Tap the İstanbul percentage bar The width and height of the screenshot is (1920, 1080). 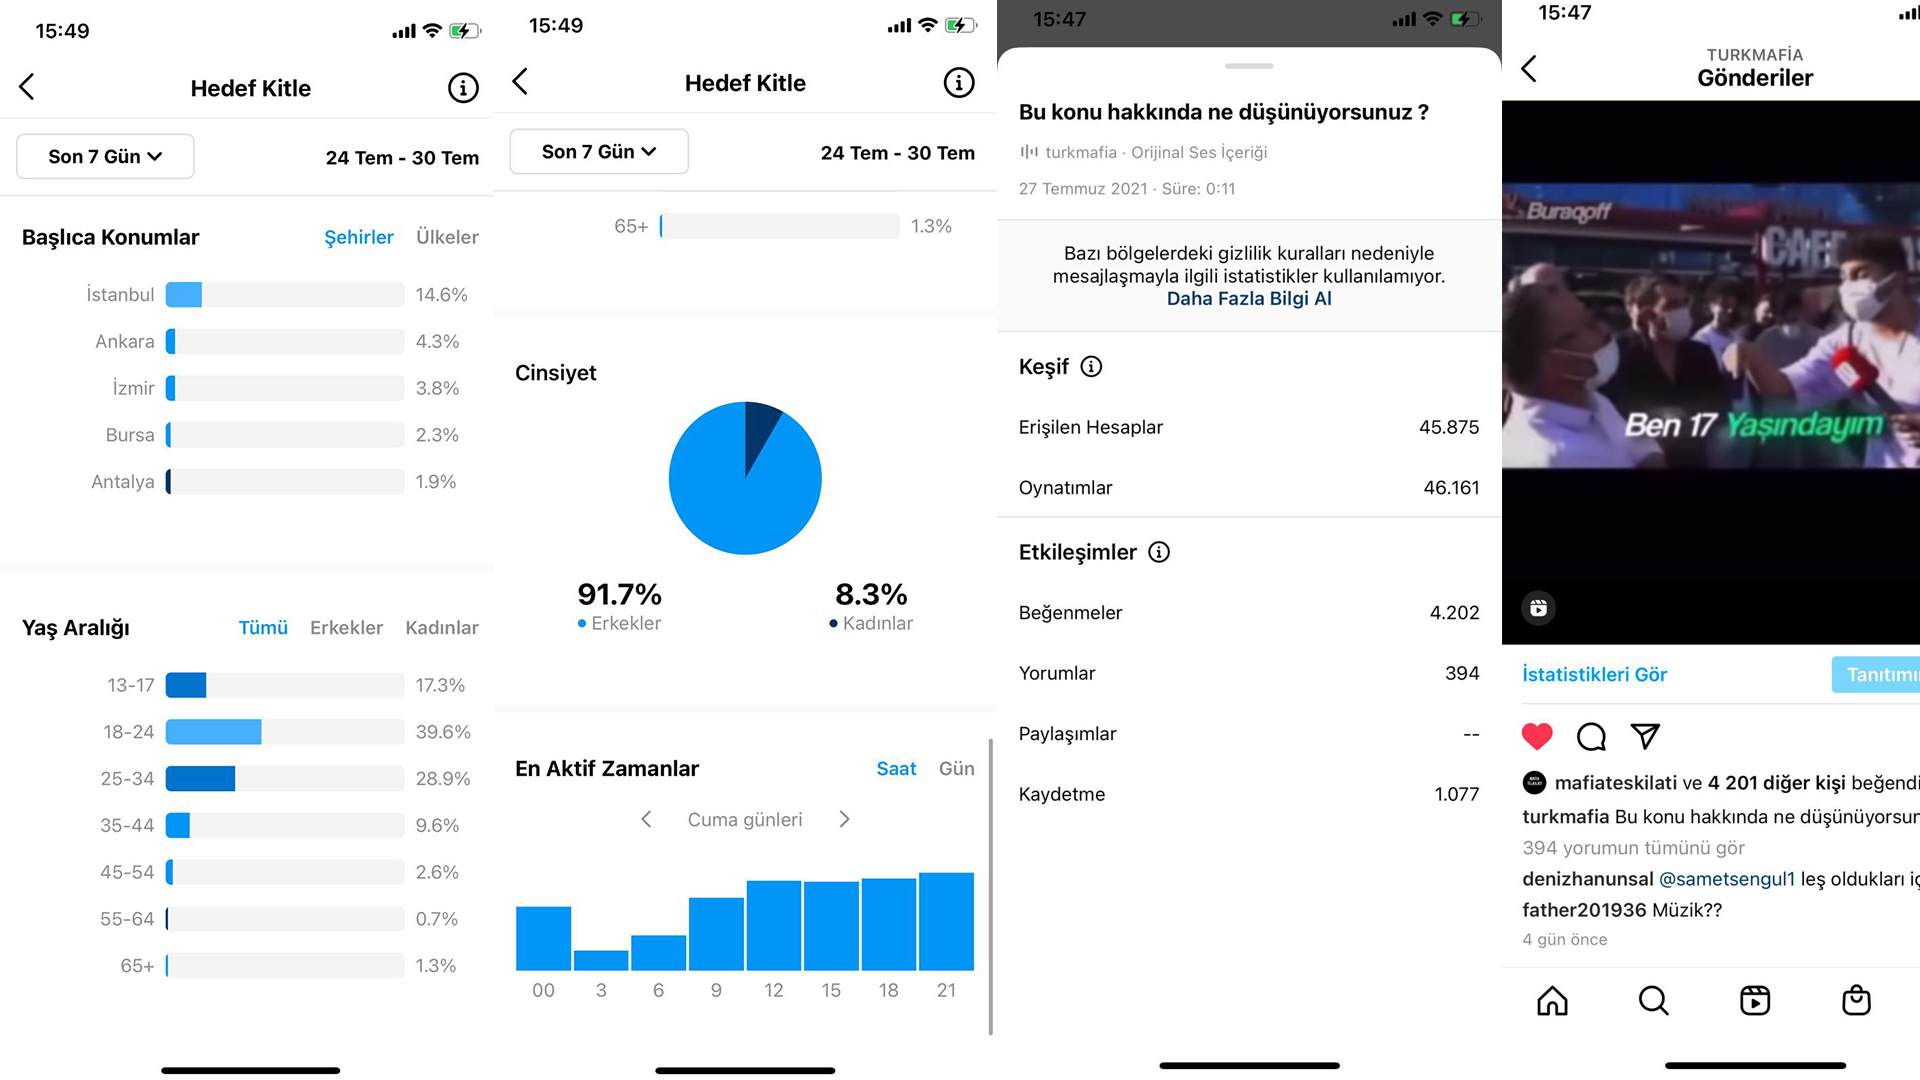point(285,295)
